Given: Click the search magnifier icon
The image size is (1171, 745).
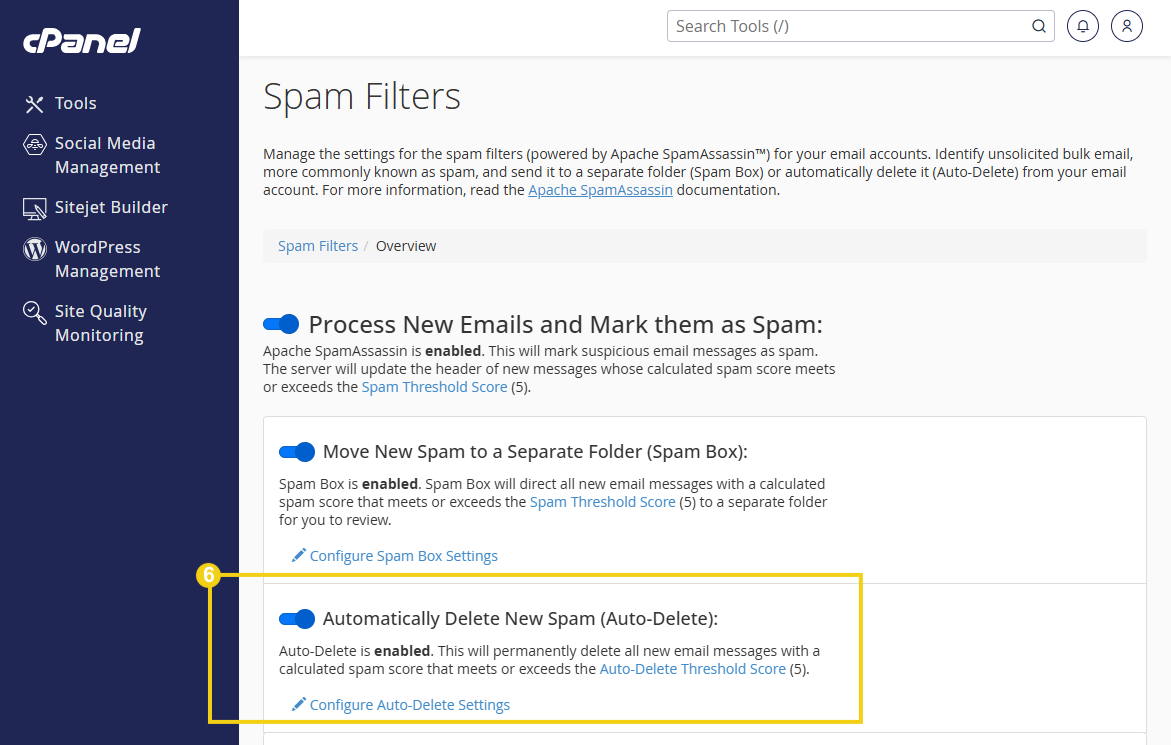Looking at the screenshot, I should (1038, 26).
